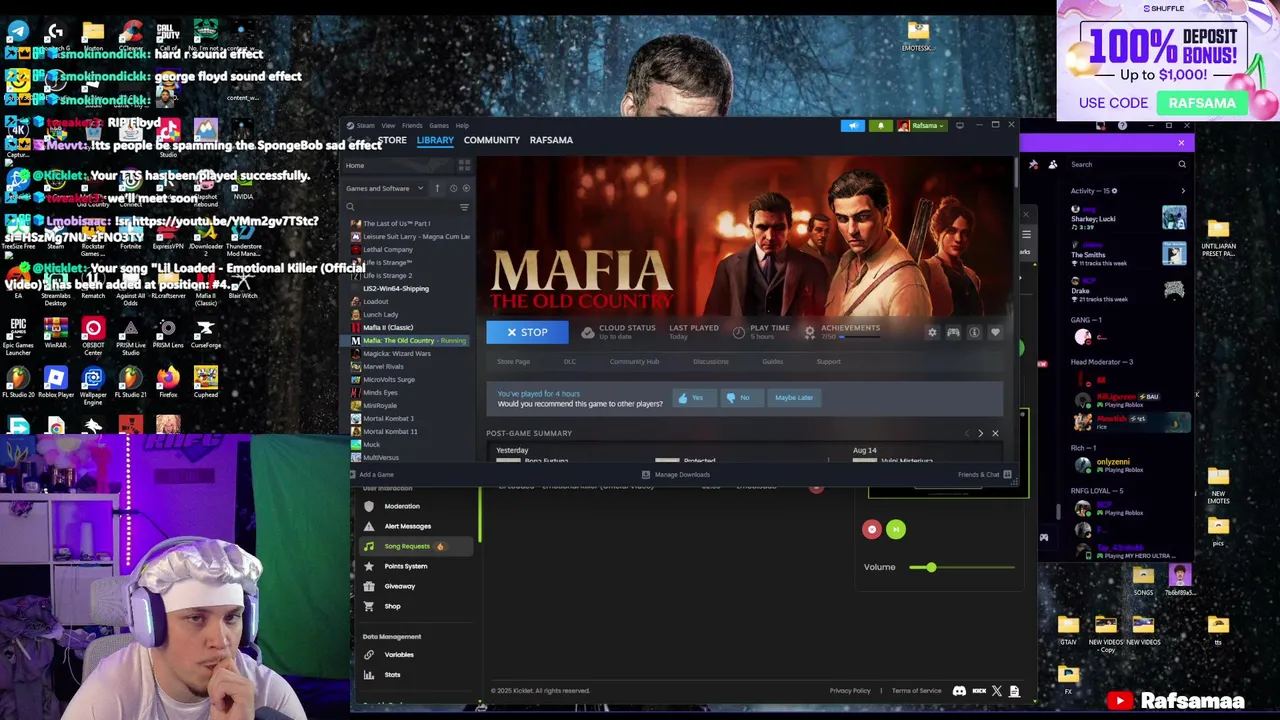Image resolution: width=1280 pixels, height=720 pixels.
Task: Switch to Steam LIBRARY tab
Action: [x=435, y=140]
